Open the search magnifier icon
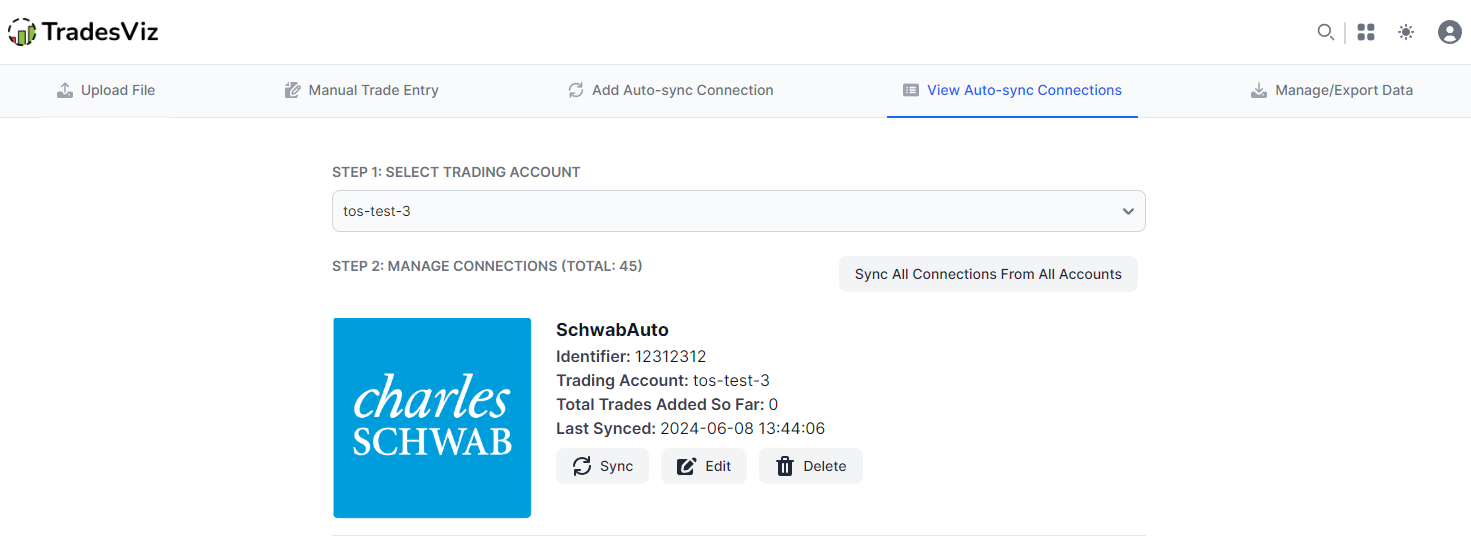This screenshot has height=541, width=1471. (x=1325, y=32)
